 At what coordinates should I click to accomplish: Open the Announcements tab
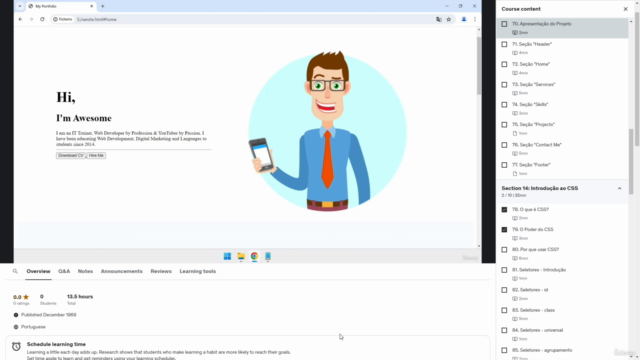tap(122, 271)
